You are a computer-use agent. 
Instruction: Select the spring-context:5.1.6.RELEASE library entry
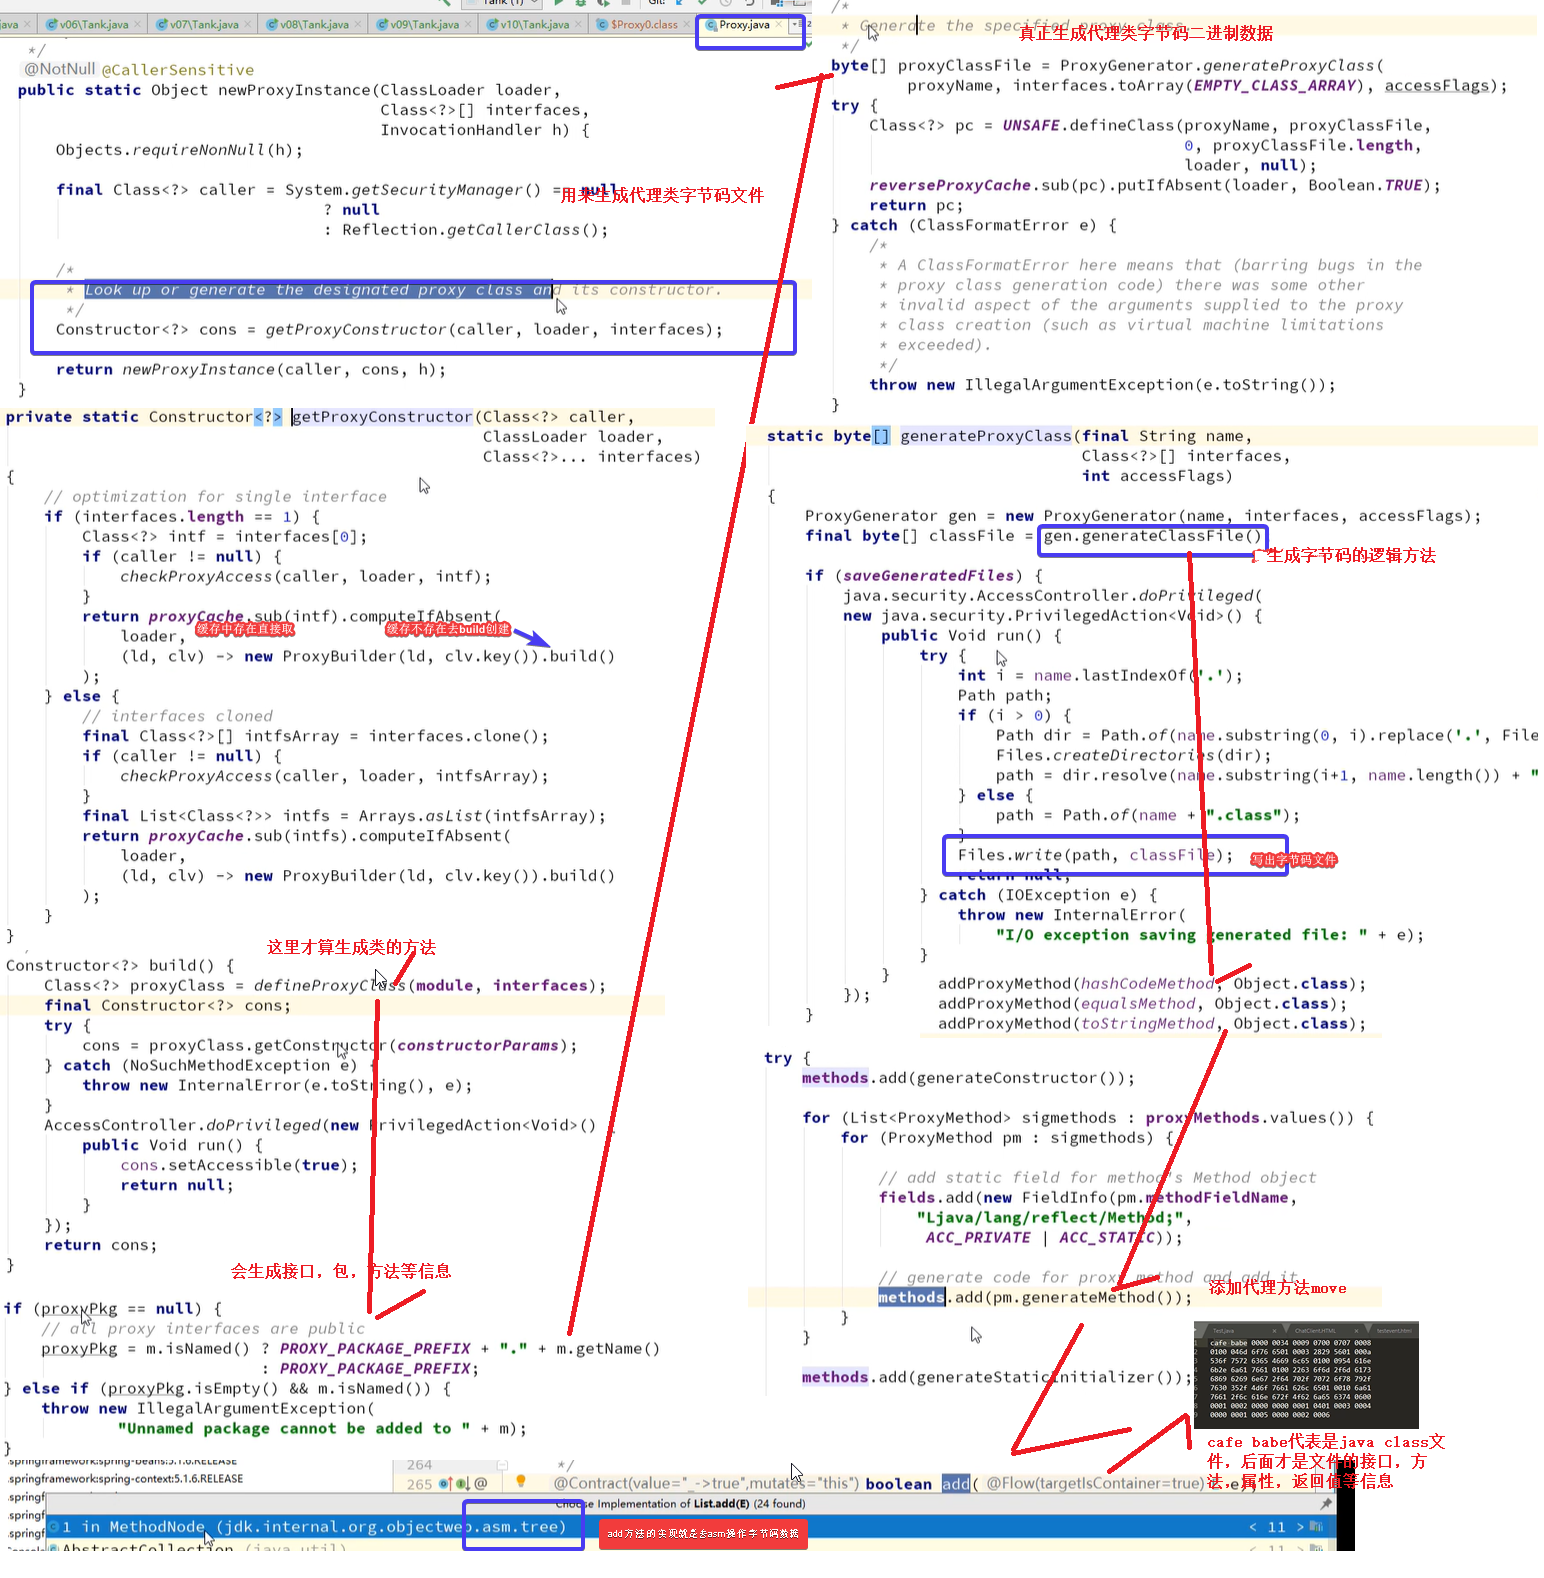point(126,1478)
